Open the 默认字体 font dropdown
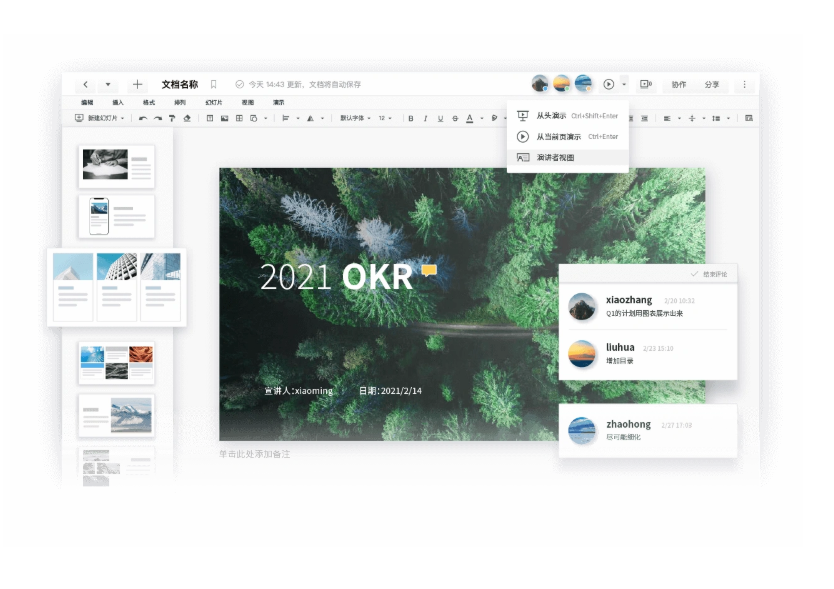Viewport: 834px width, 589px height. pyautogui.click(x=355, y=118)
